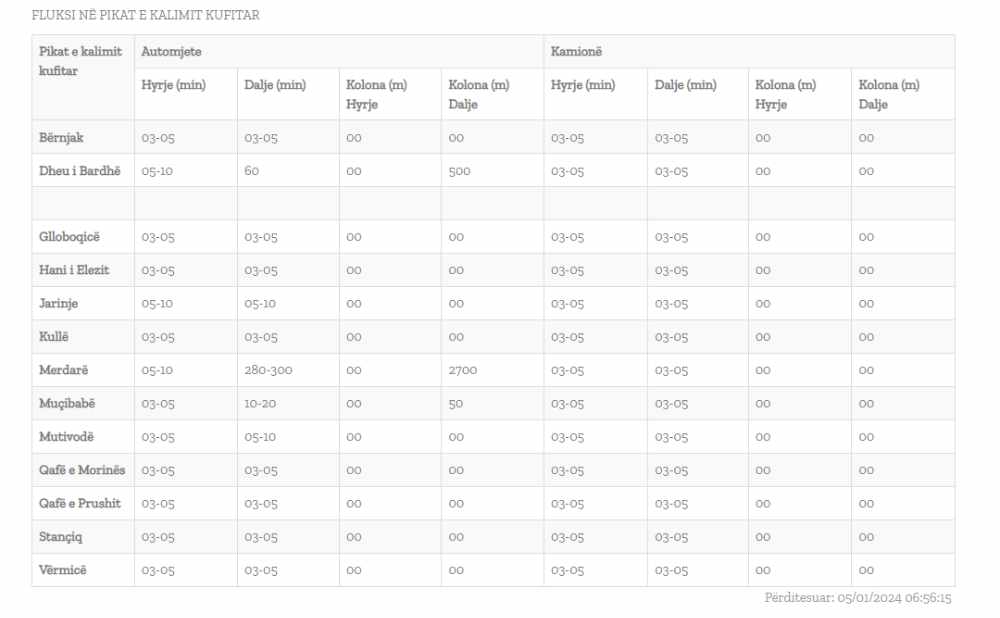
Task: Select the 2700 queue length cell
Action: point(463,370)
